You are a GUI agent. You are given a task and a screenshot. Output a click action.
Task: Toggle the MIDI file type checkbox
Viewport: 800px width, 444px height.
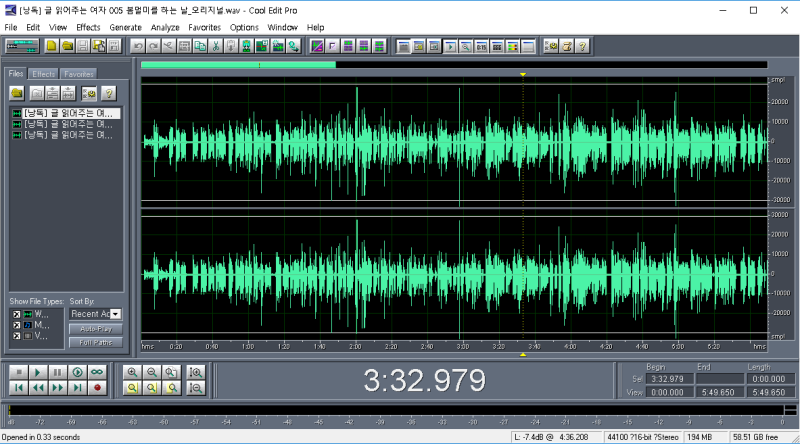tap(16, 325)
